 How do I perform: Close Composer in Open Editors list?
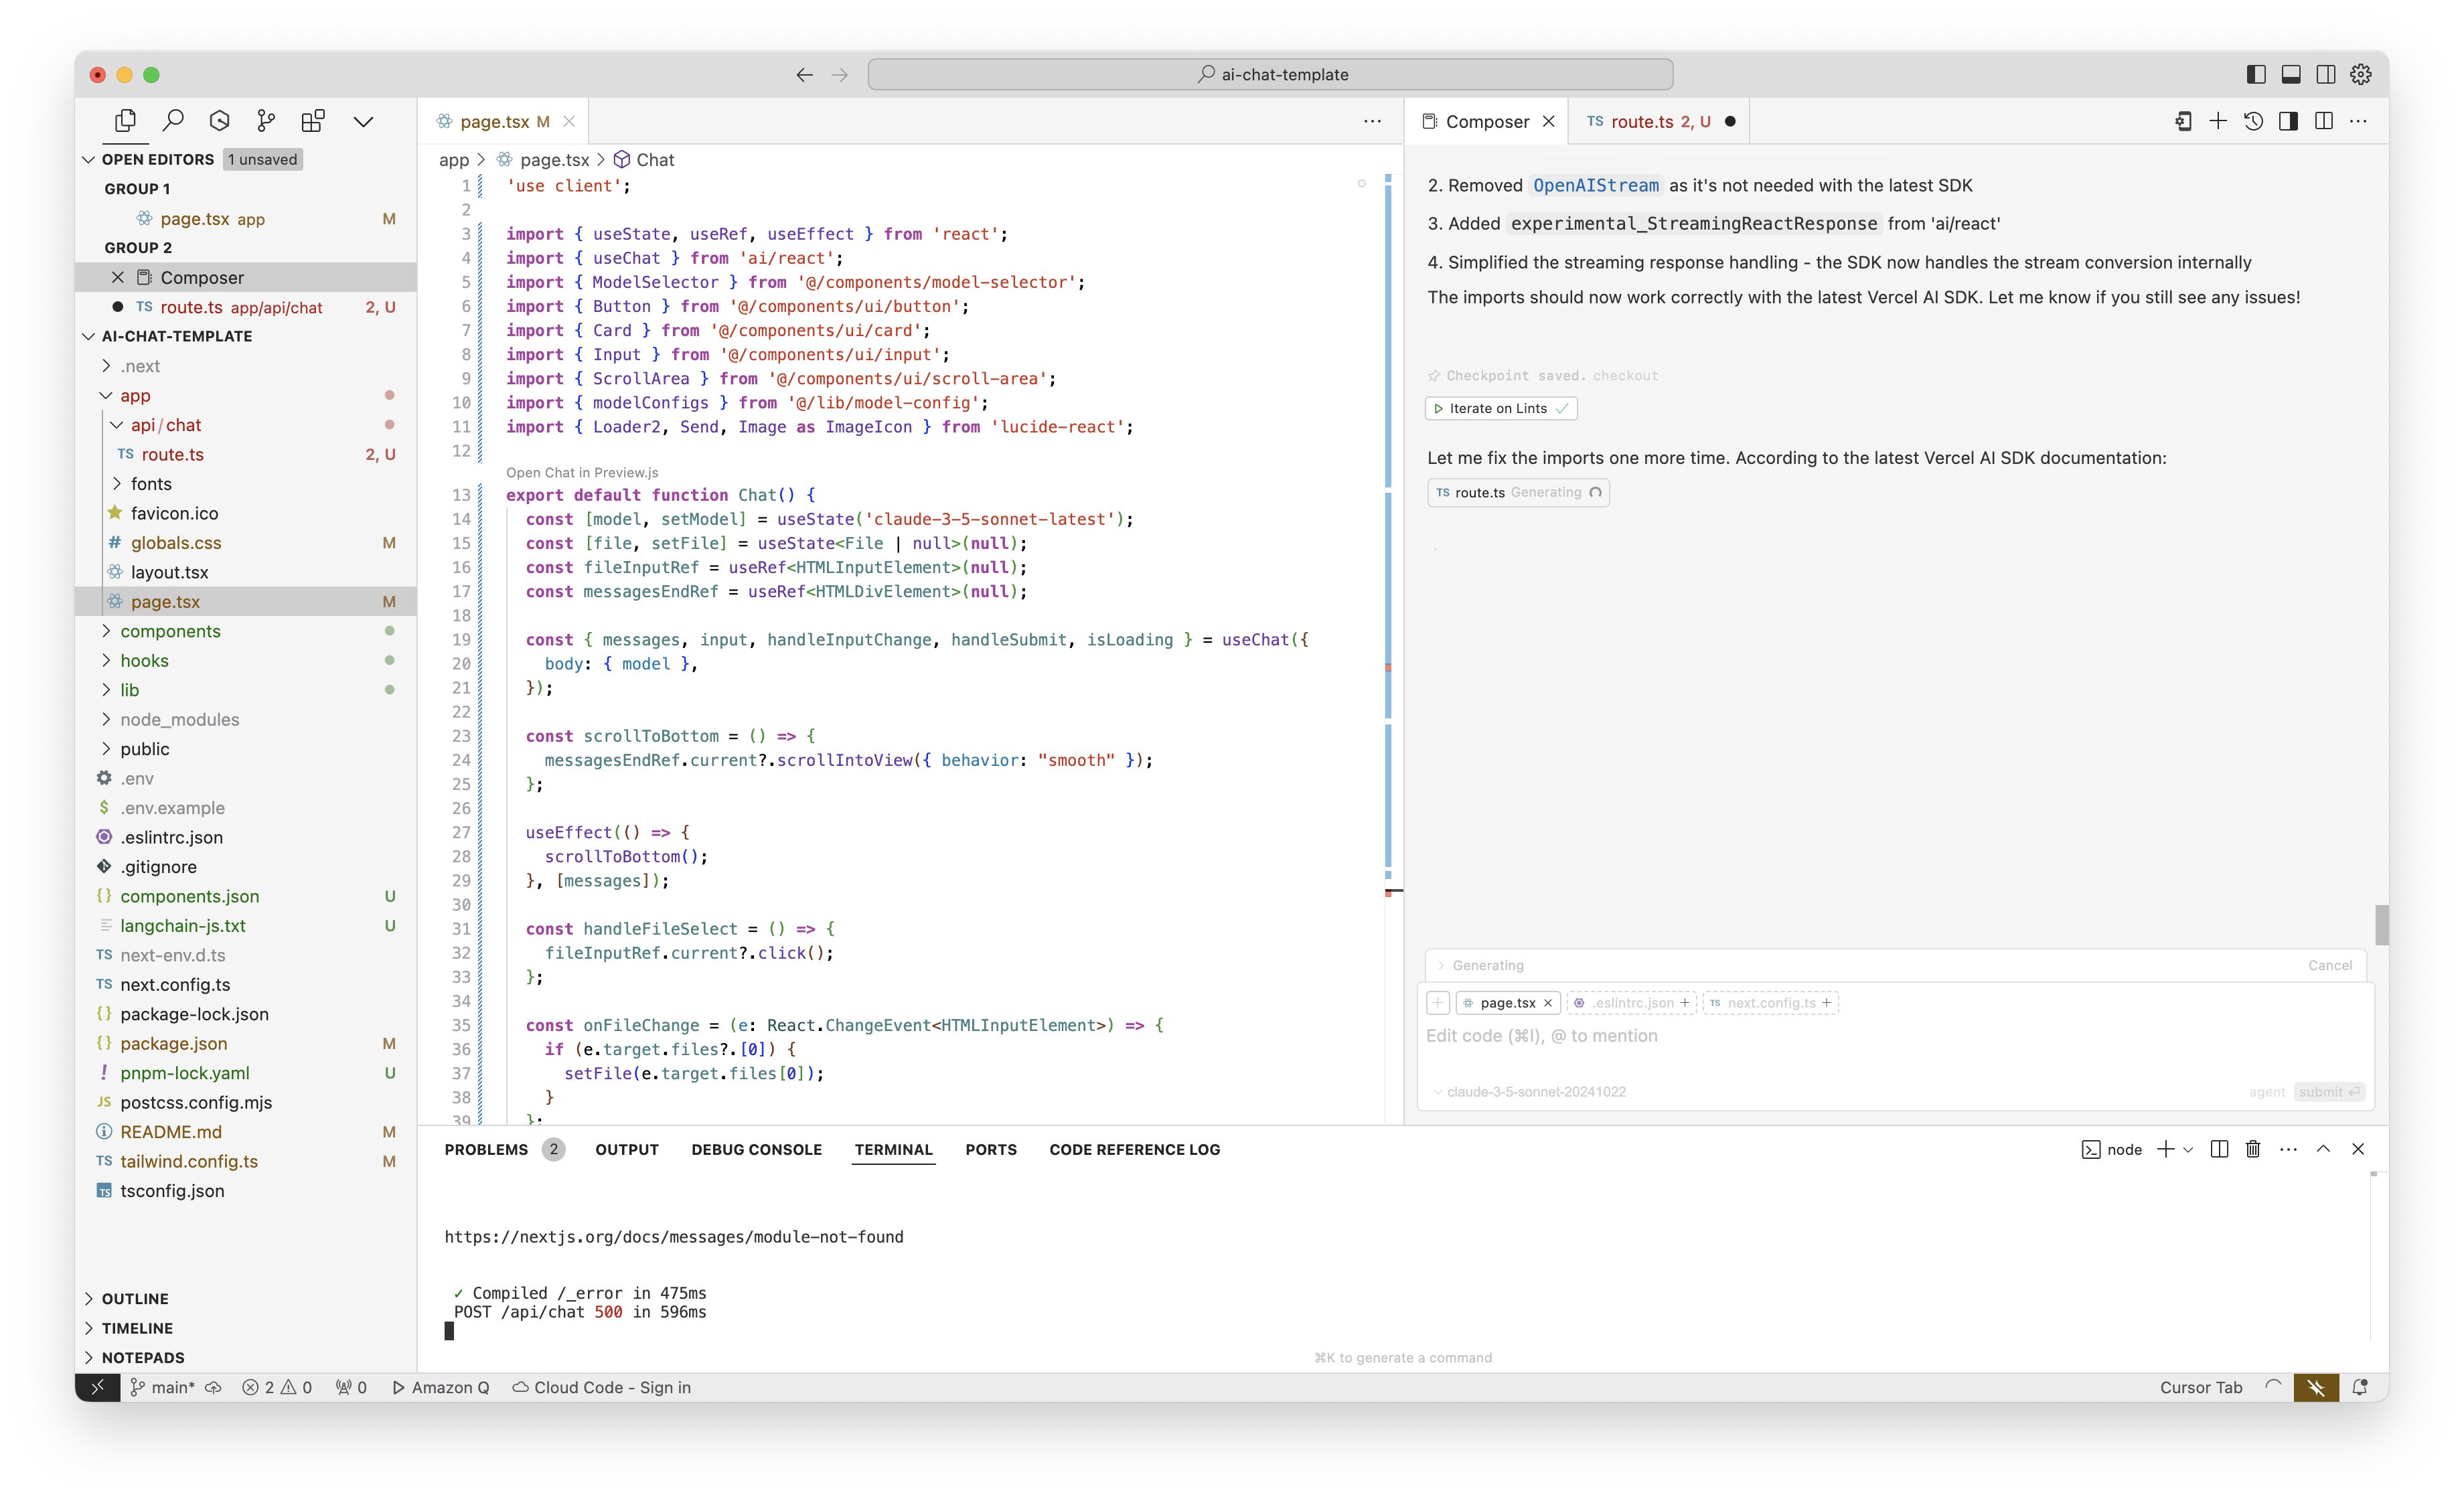click(117, 277)
